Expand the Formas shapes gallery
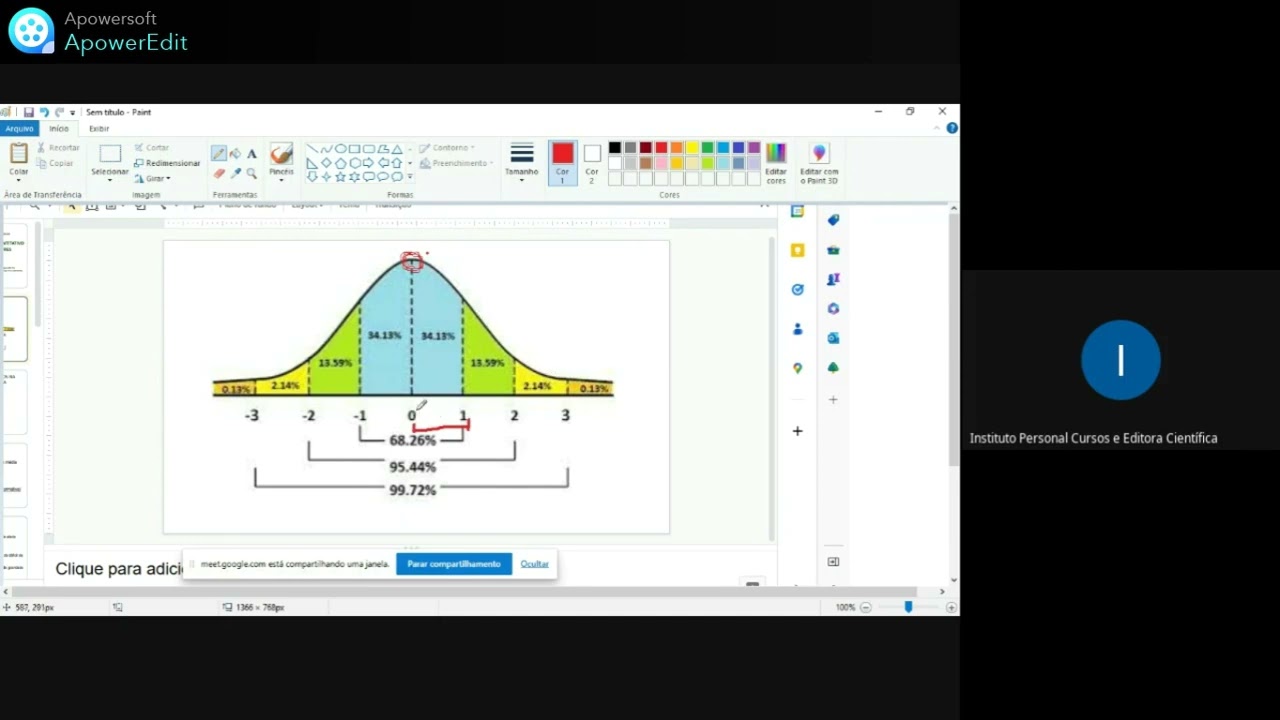The height and width of the screenshot is (720, 1280). tap(410, 177)
